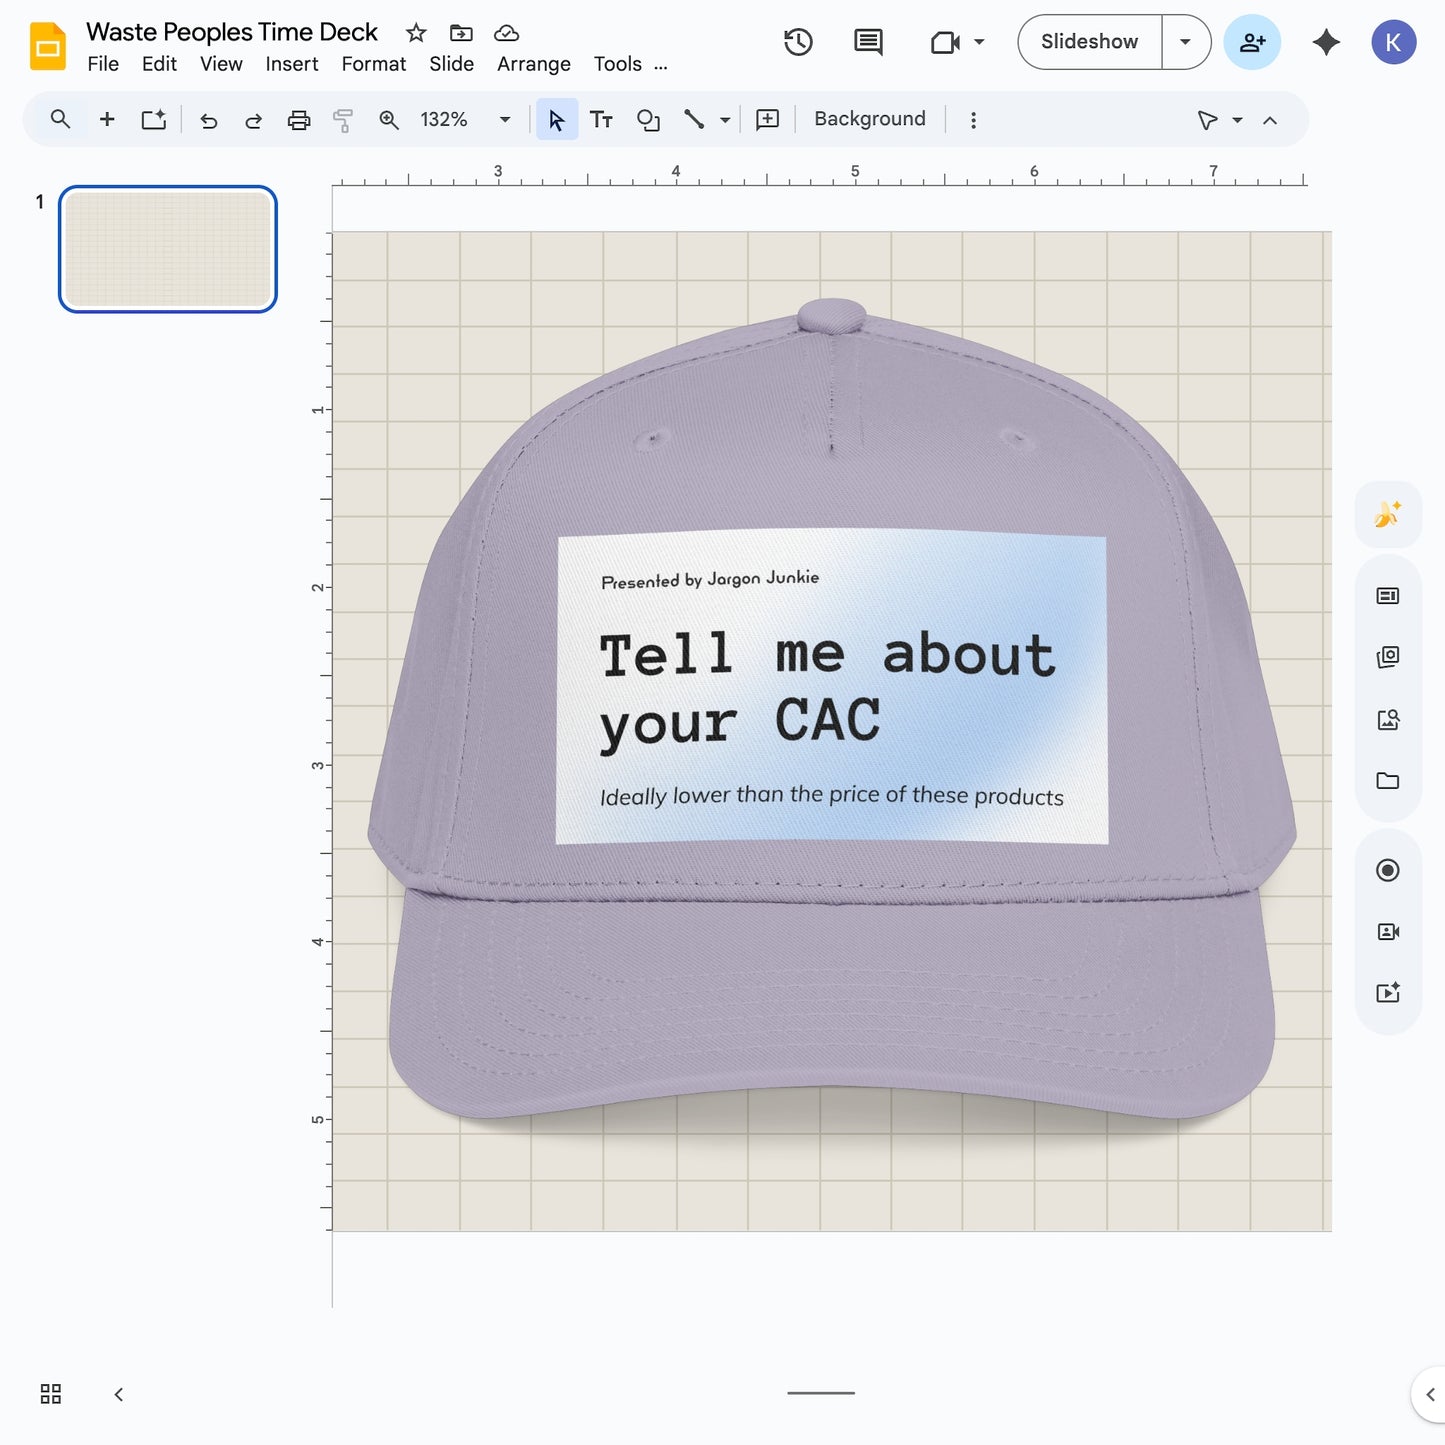Select the text box tool

[x=602, y=119]
